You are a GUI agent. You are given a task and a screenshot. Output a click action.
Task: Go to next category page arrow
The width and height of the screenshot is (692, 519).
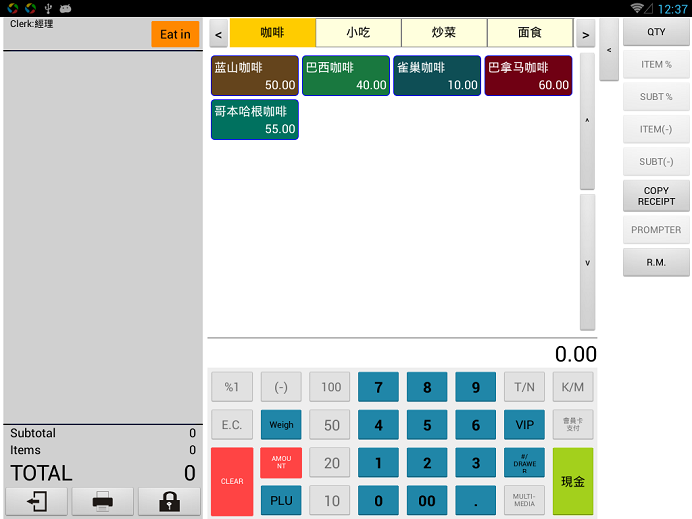pos(585,34)
